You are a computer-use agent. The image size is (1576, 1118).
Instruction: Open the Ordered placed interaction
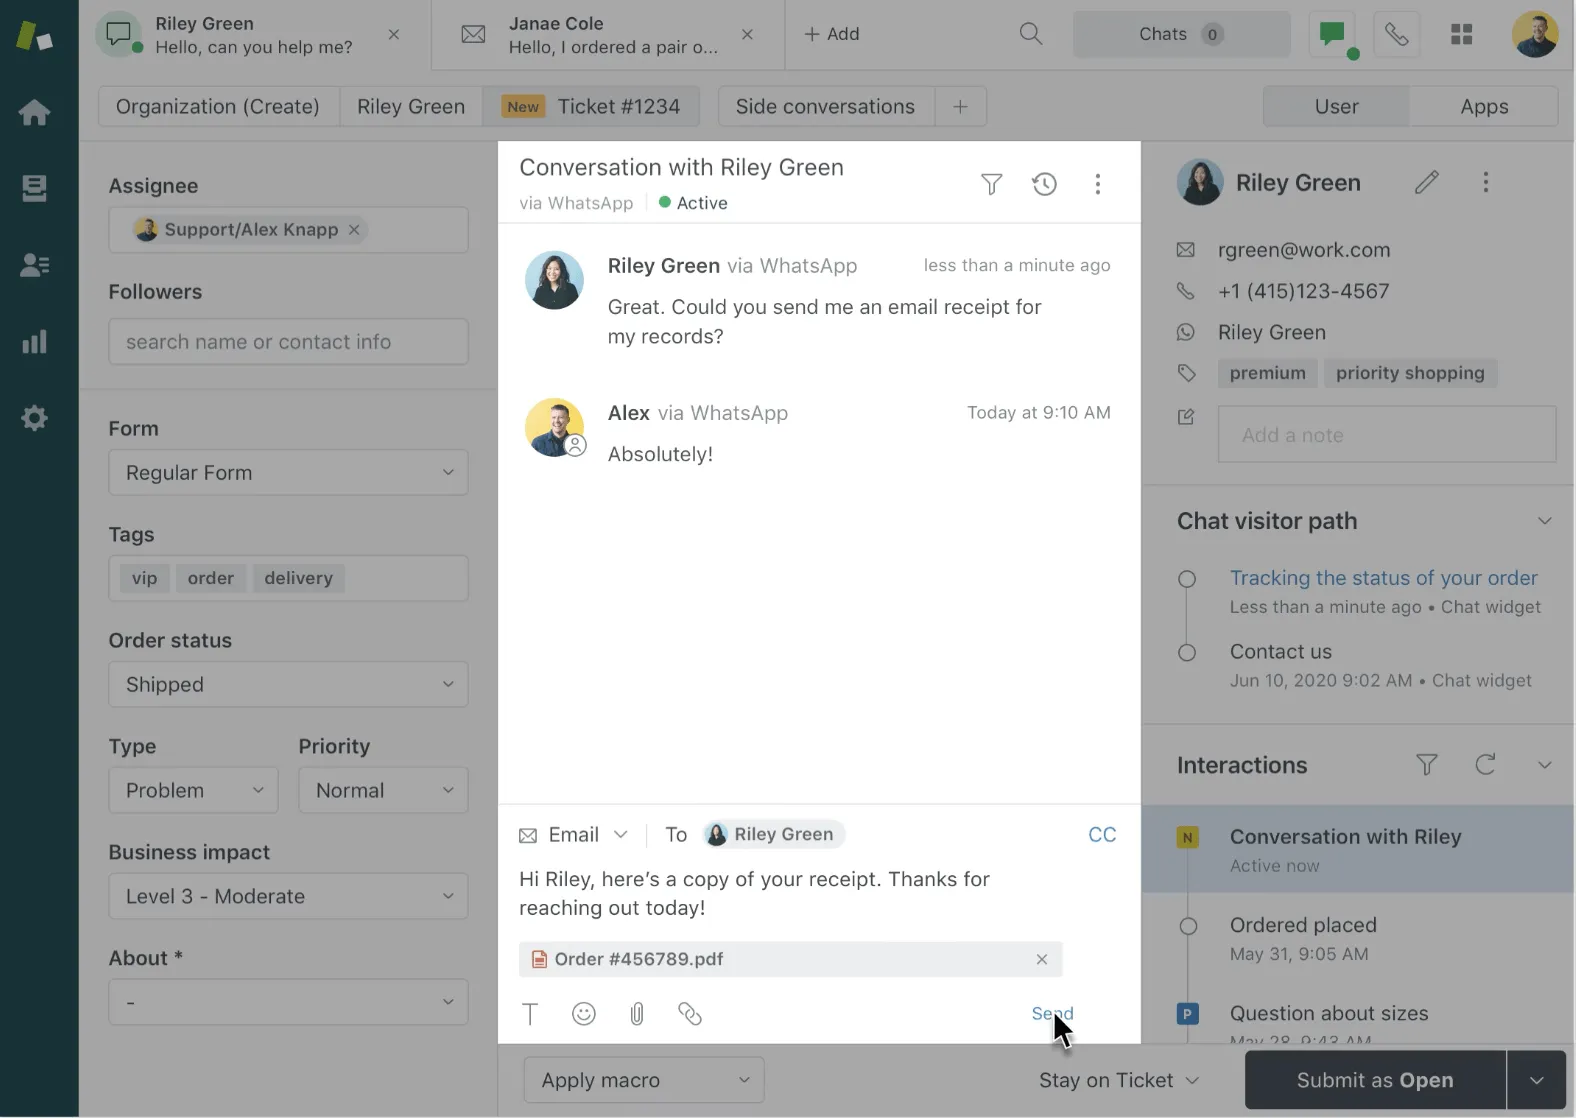click(x=1358, y=938)
